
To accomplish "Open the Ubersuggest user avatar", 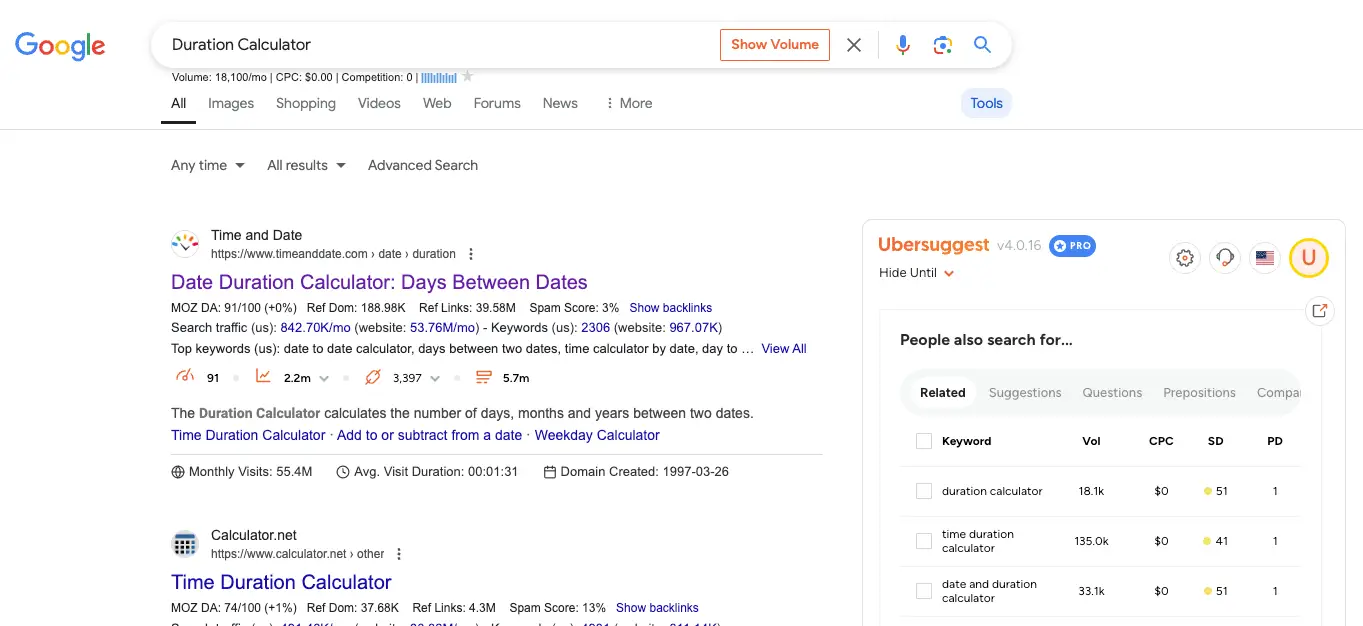I will coord(1308,258).
